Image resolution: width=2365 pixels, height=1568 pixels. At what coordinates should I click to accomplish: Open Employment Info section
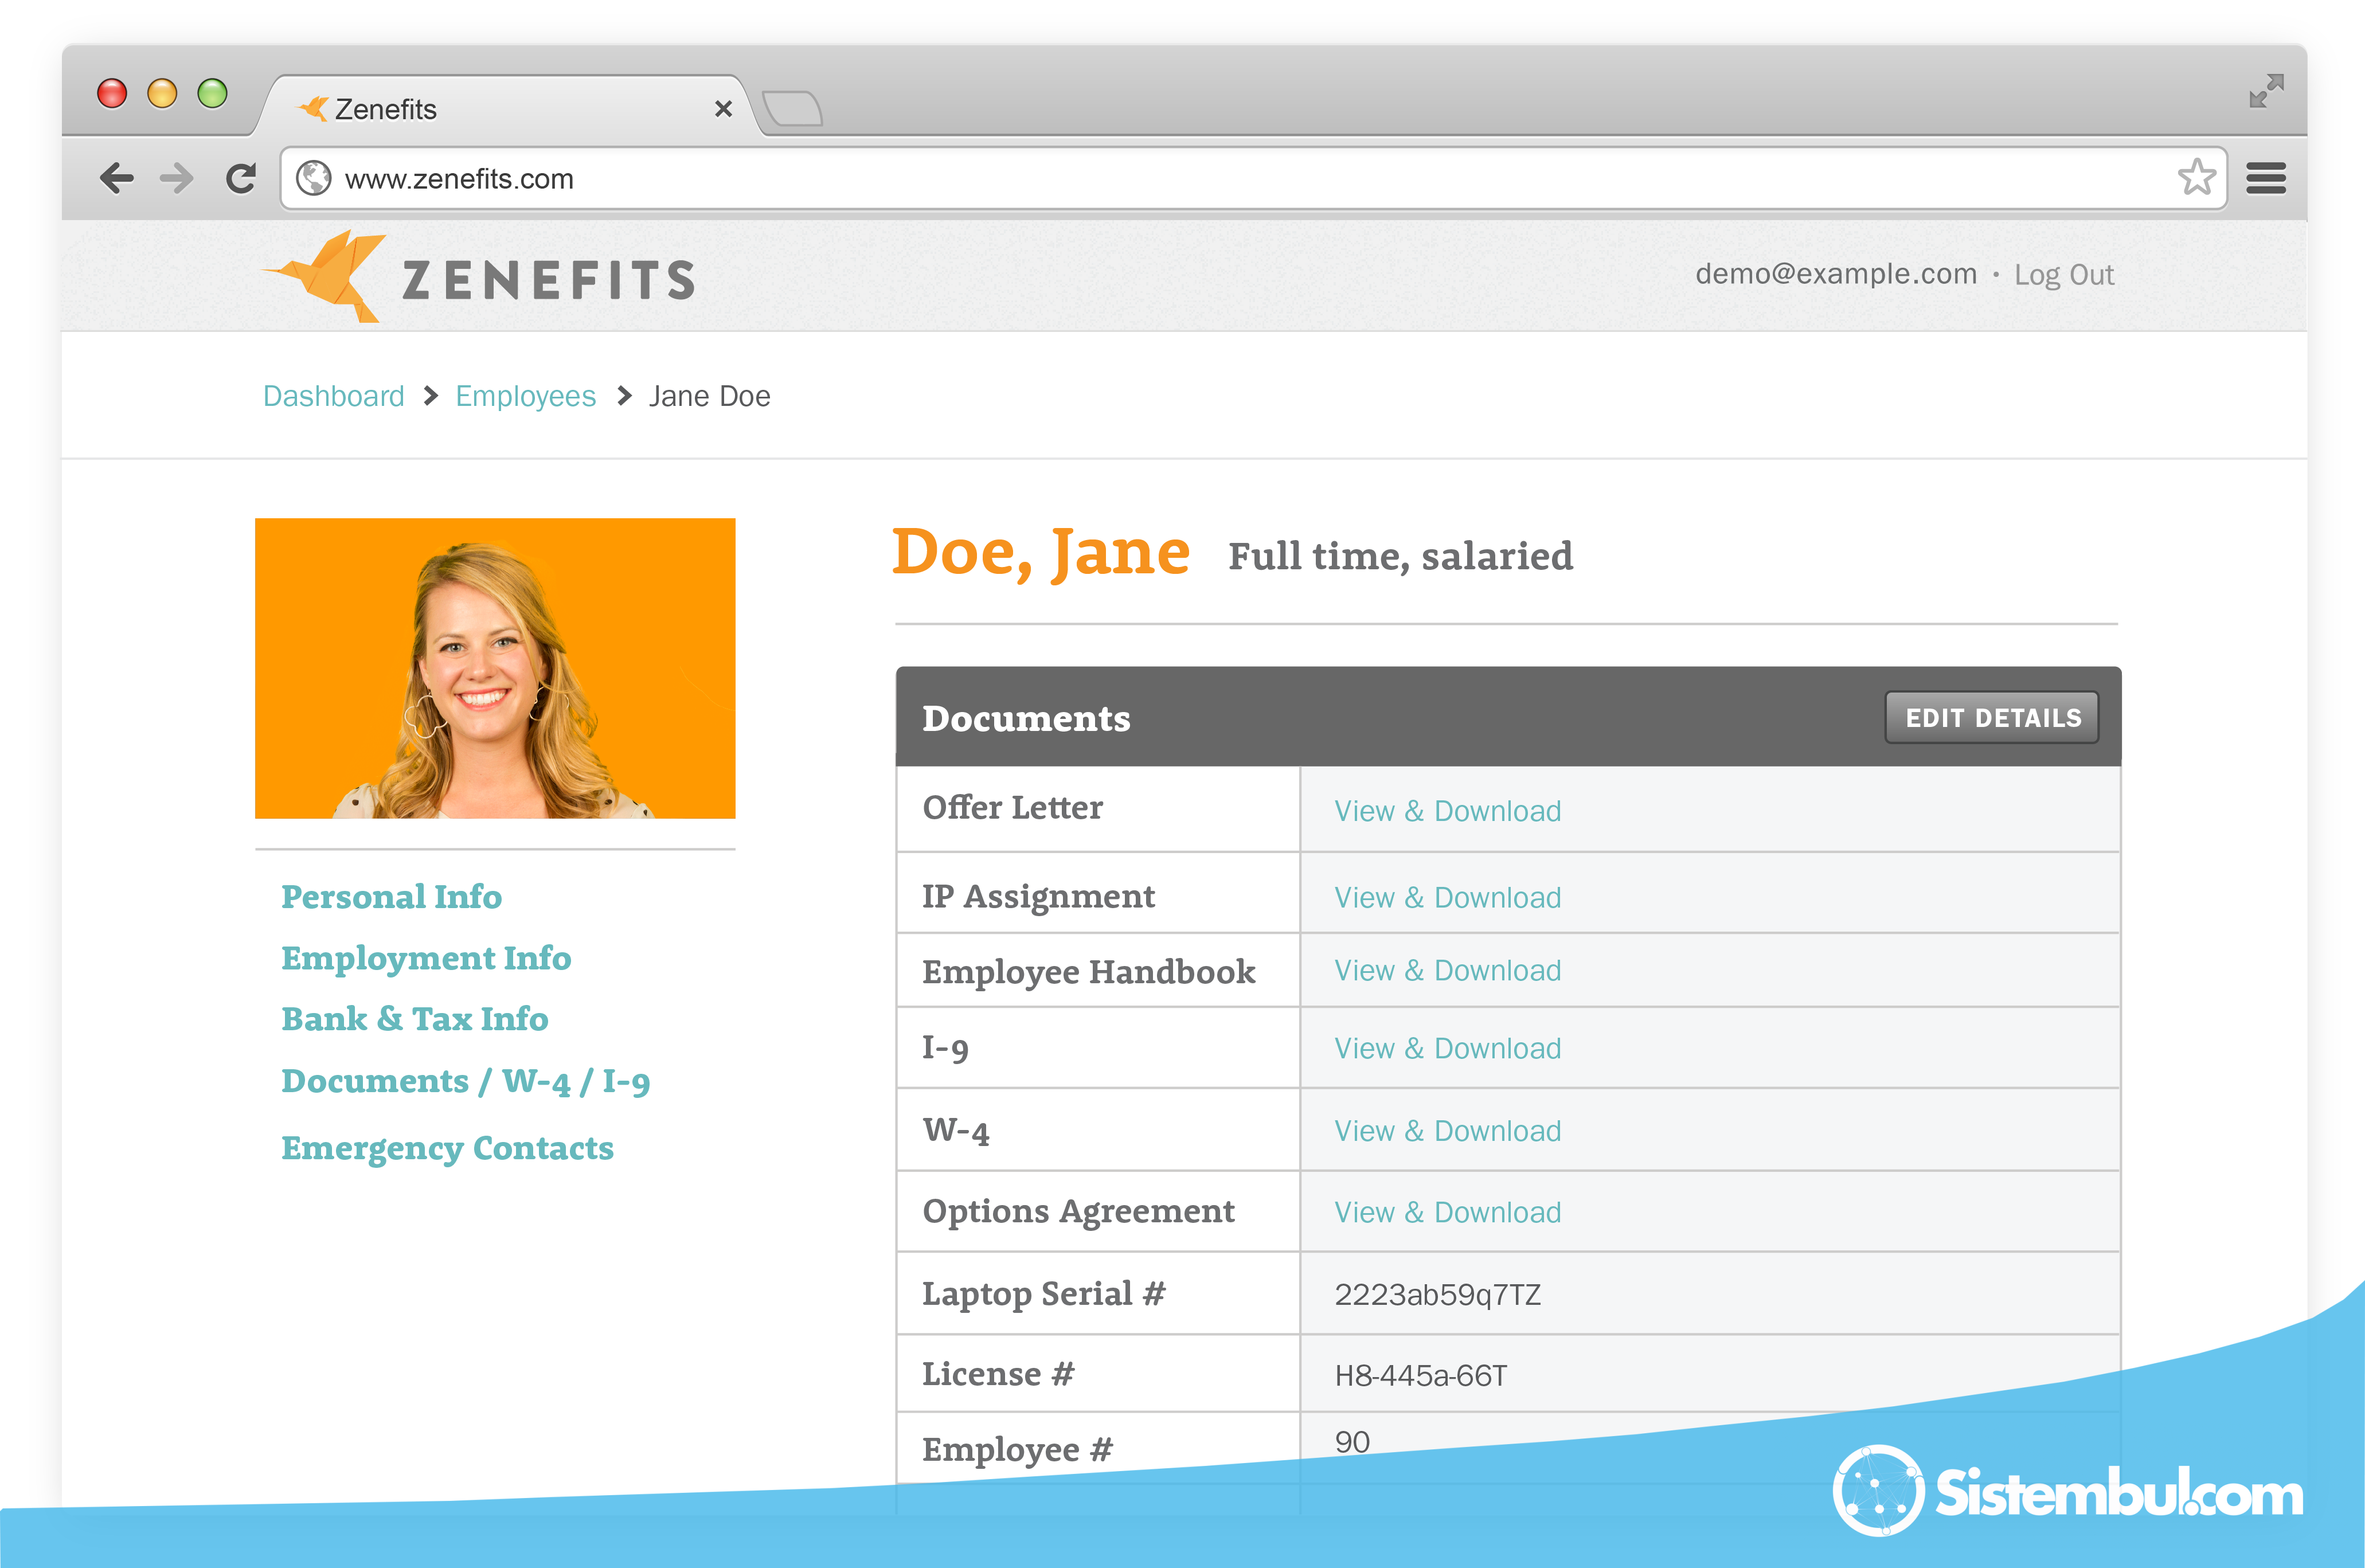point(426,958)
